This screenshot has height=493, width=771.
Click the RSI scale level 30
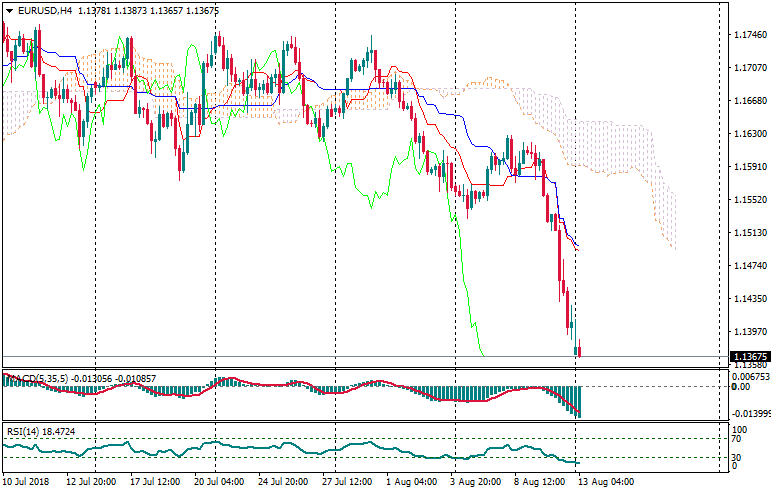click(x=736, y=457)
